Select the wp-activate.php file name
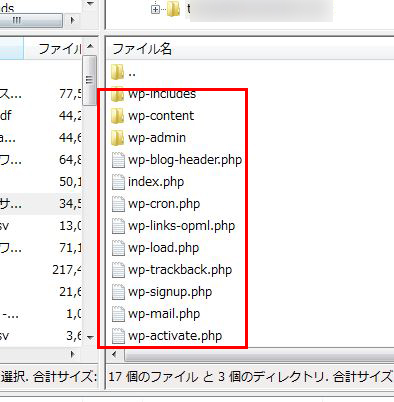Image resolution: width=394 pixels, height=402 pixels. click(x=175, y=336)
